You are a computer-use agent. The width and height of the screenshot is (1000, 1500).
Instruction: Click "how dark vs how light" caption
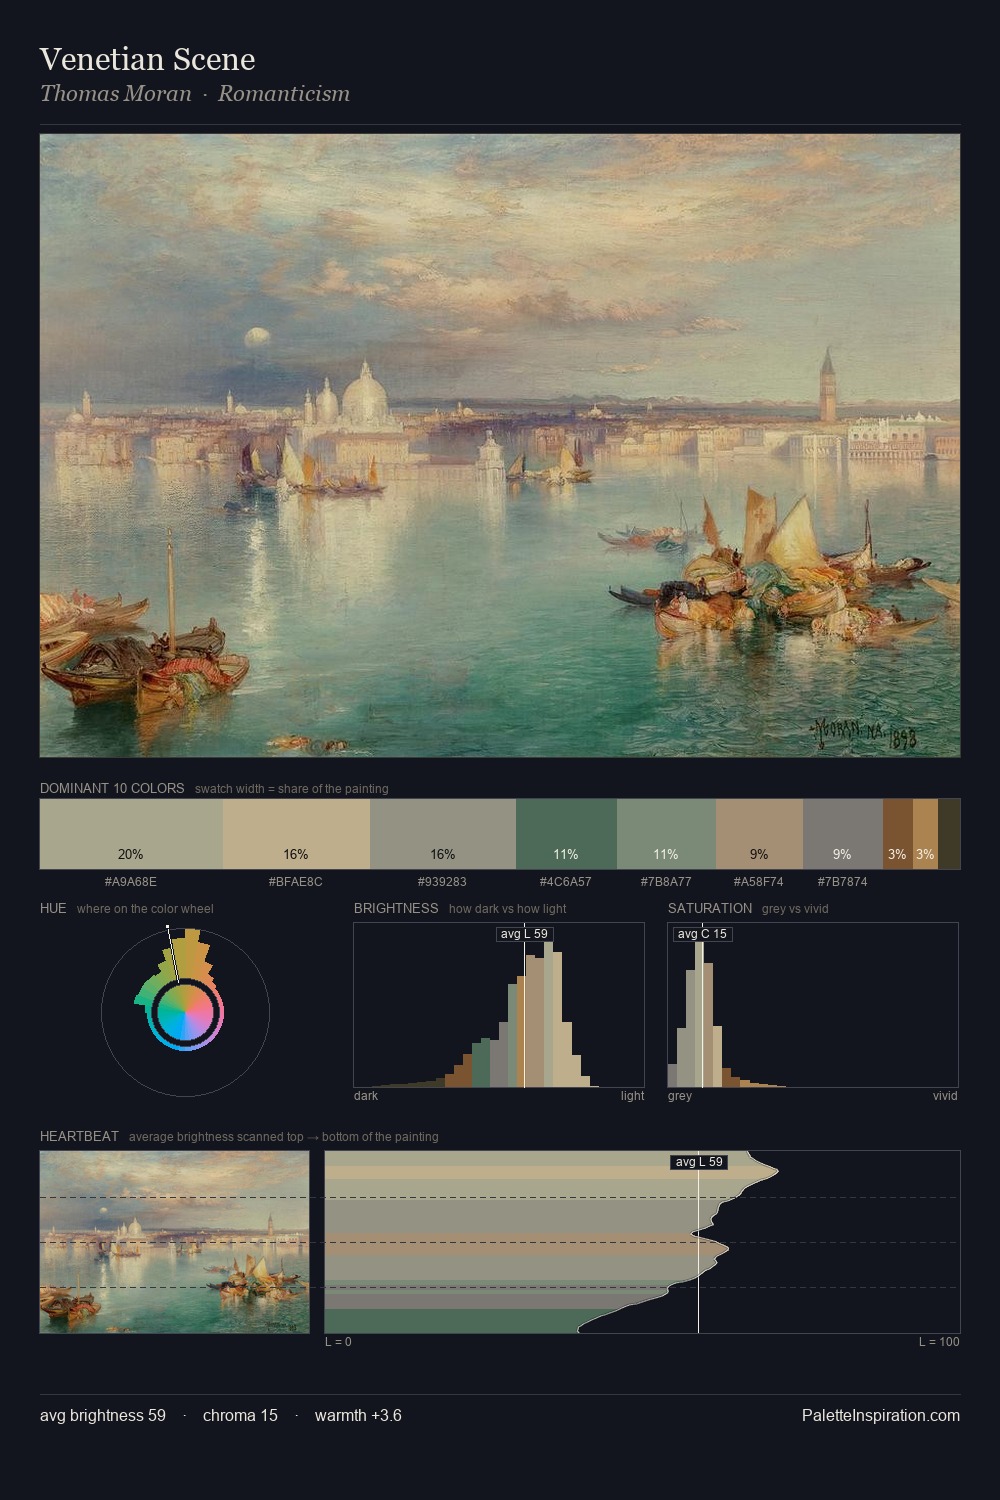tap(508, 909)
